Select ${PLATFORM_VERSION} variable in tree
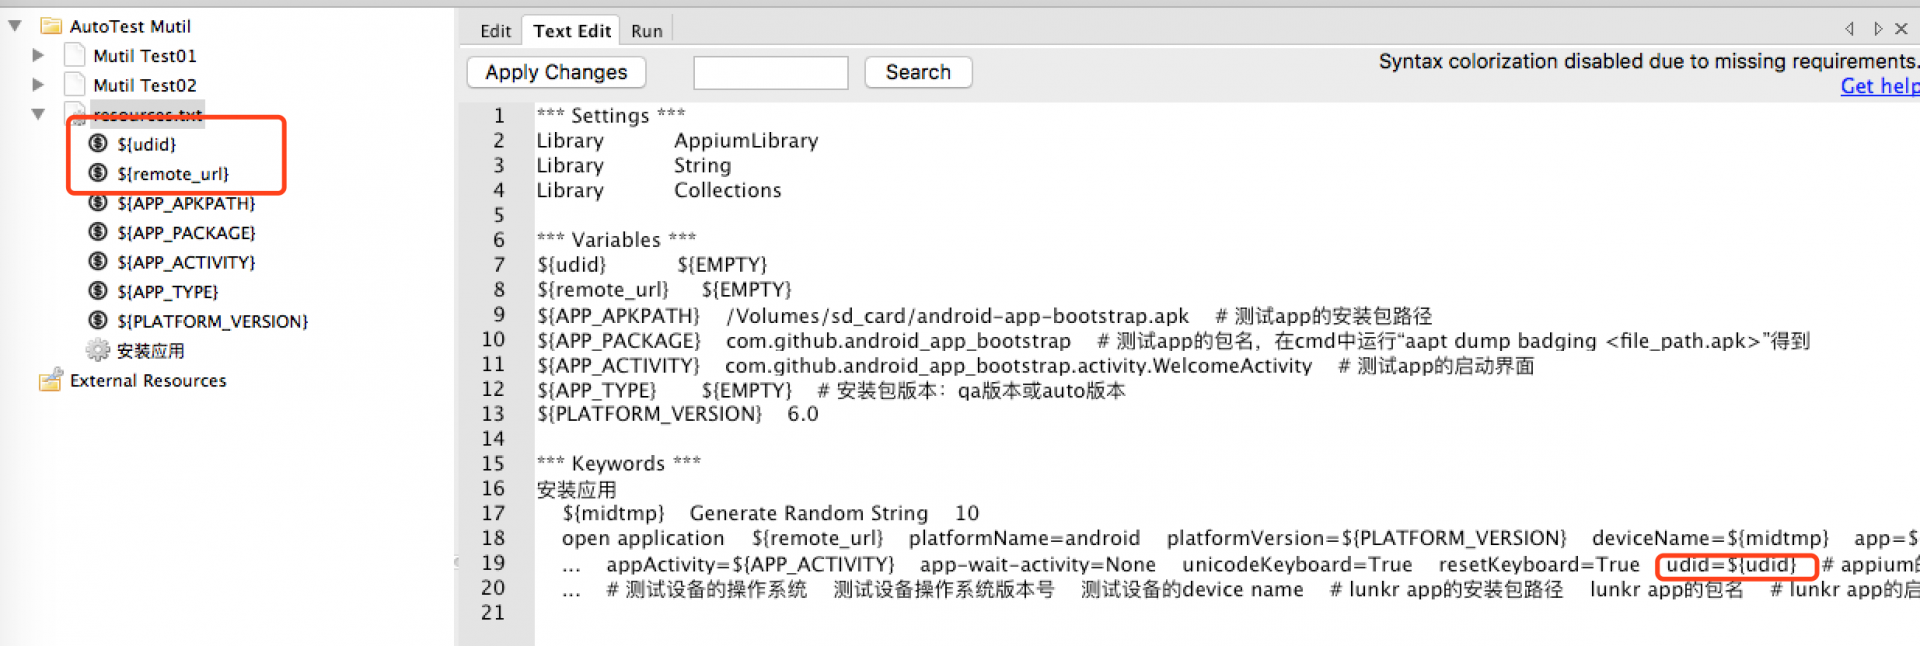Image resolution: width=1920 pixels, height=646 pixels. (212, 321)
